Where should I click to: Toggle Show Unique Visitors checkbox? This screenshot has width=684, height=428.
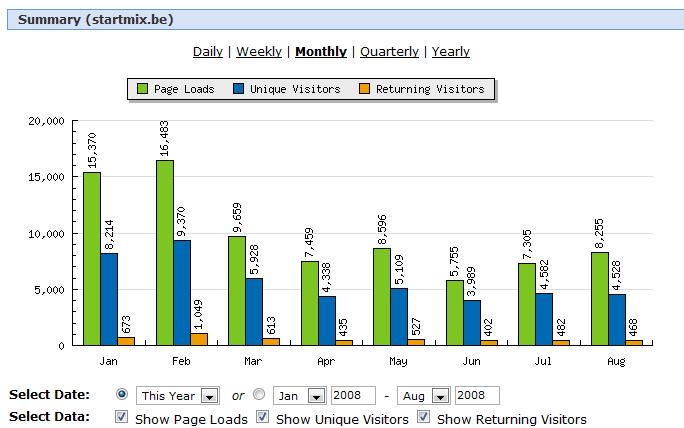[262, 417]
